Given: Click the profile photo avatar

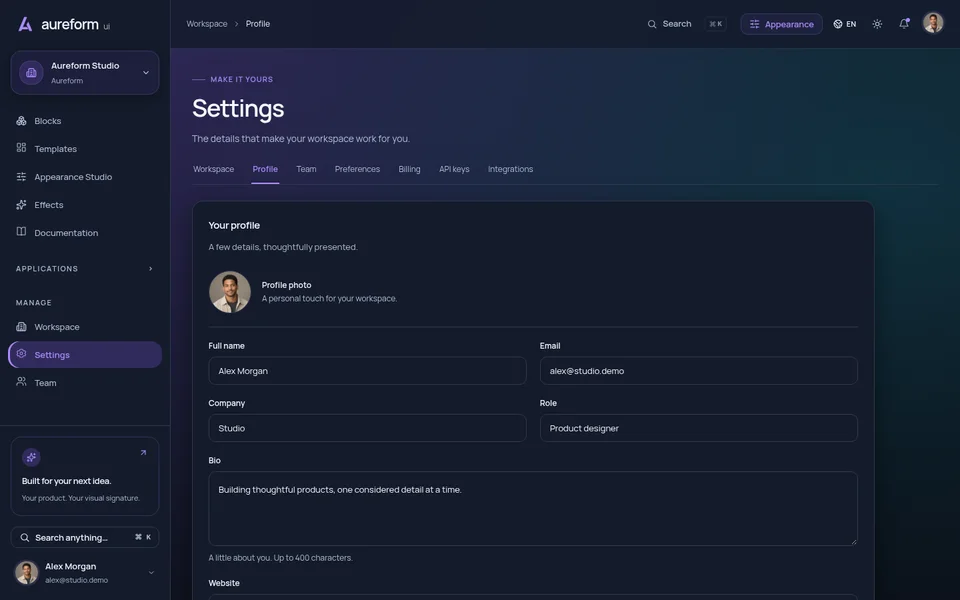Looking at the screenshot, I should coord(230,292).
